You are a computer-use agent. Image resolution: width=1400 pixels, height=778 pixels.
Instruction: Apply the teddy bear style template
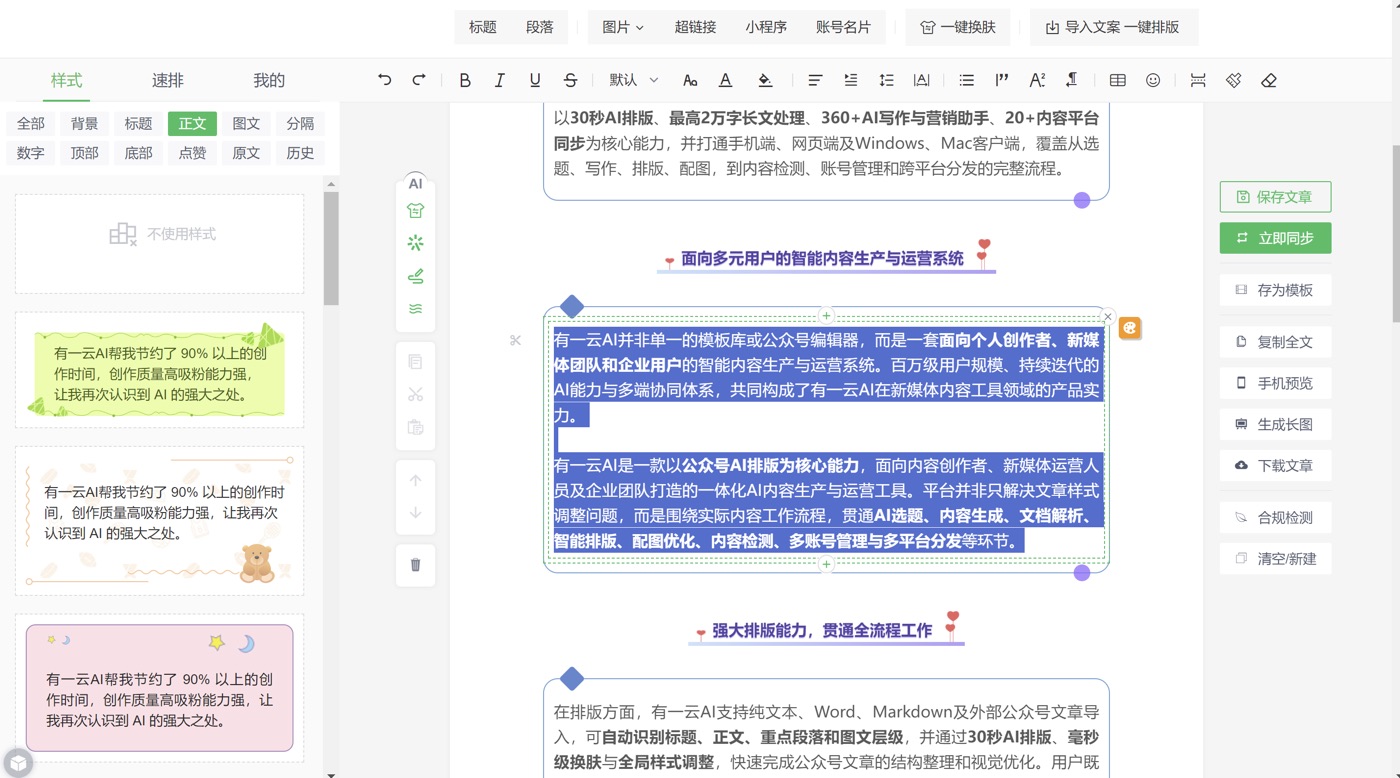coord(160,521)
